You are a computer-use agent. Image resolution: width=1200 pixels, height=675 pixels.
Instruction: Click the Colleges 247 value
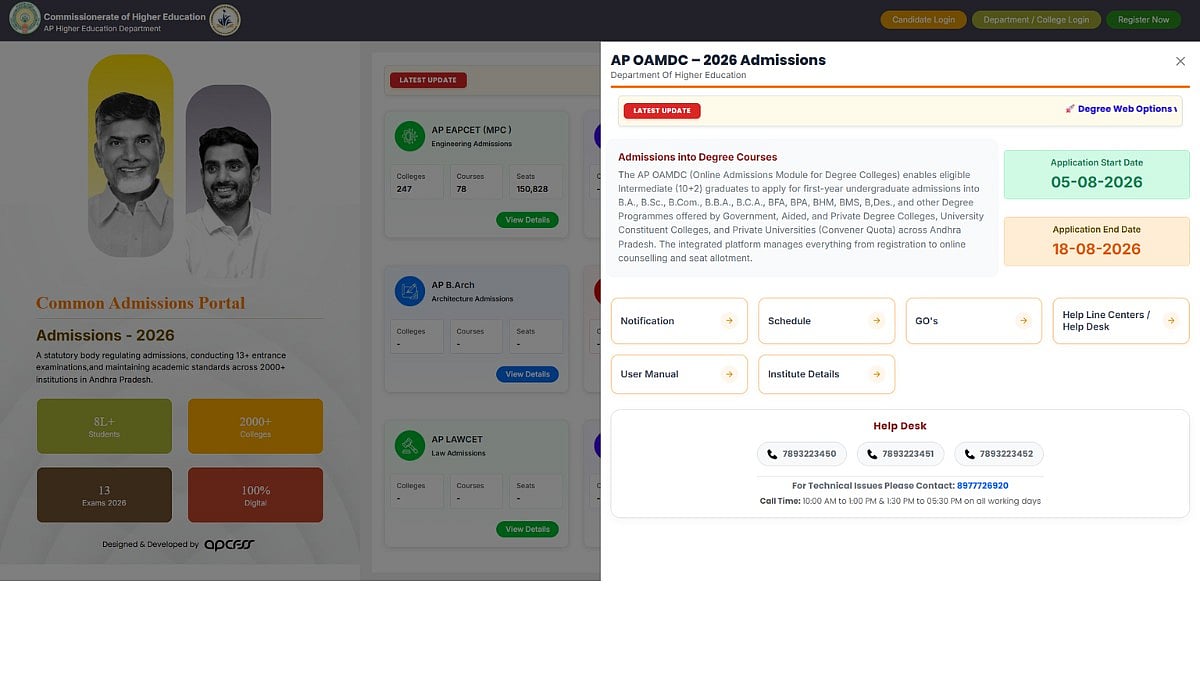[x=404, y=189]
